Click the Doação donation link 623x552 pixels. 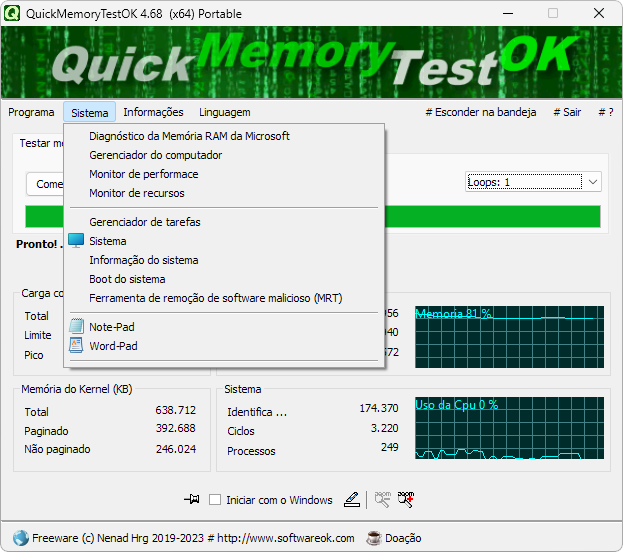[403, 538]
